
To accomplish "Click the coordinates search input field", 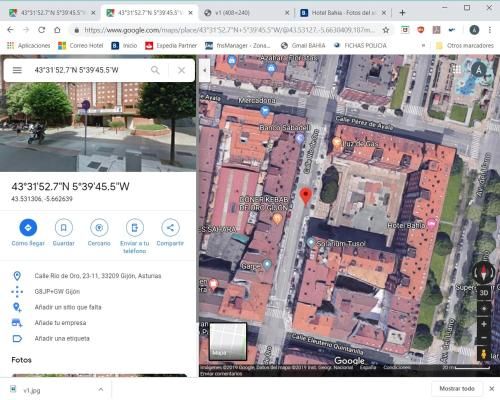I will (88, 70).
